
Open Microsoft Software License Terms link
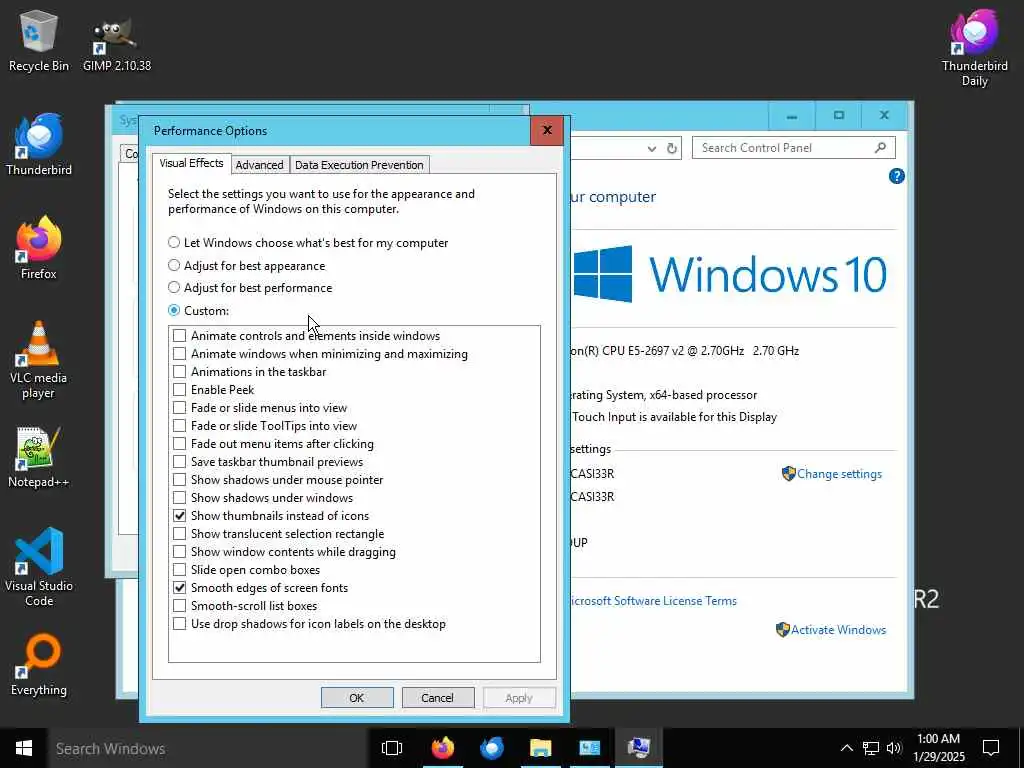(x=653, y=601)
